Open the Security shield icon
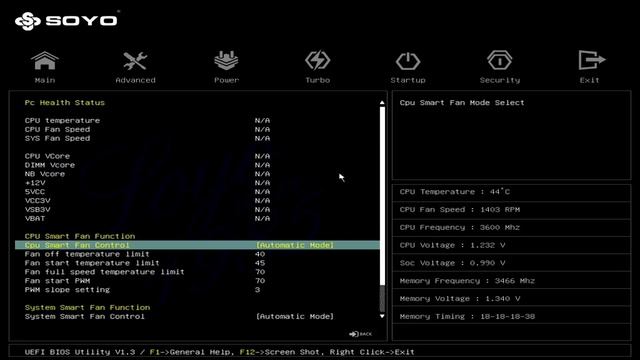The height and width of the screenshot is (360, 640). pyautogui.click(x=500, y=60)
